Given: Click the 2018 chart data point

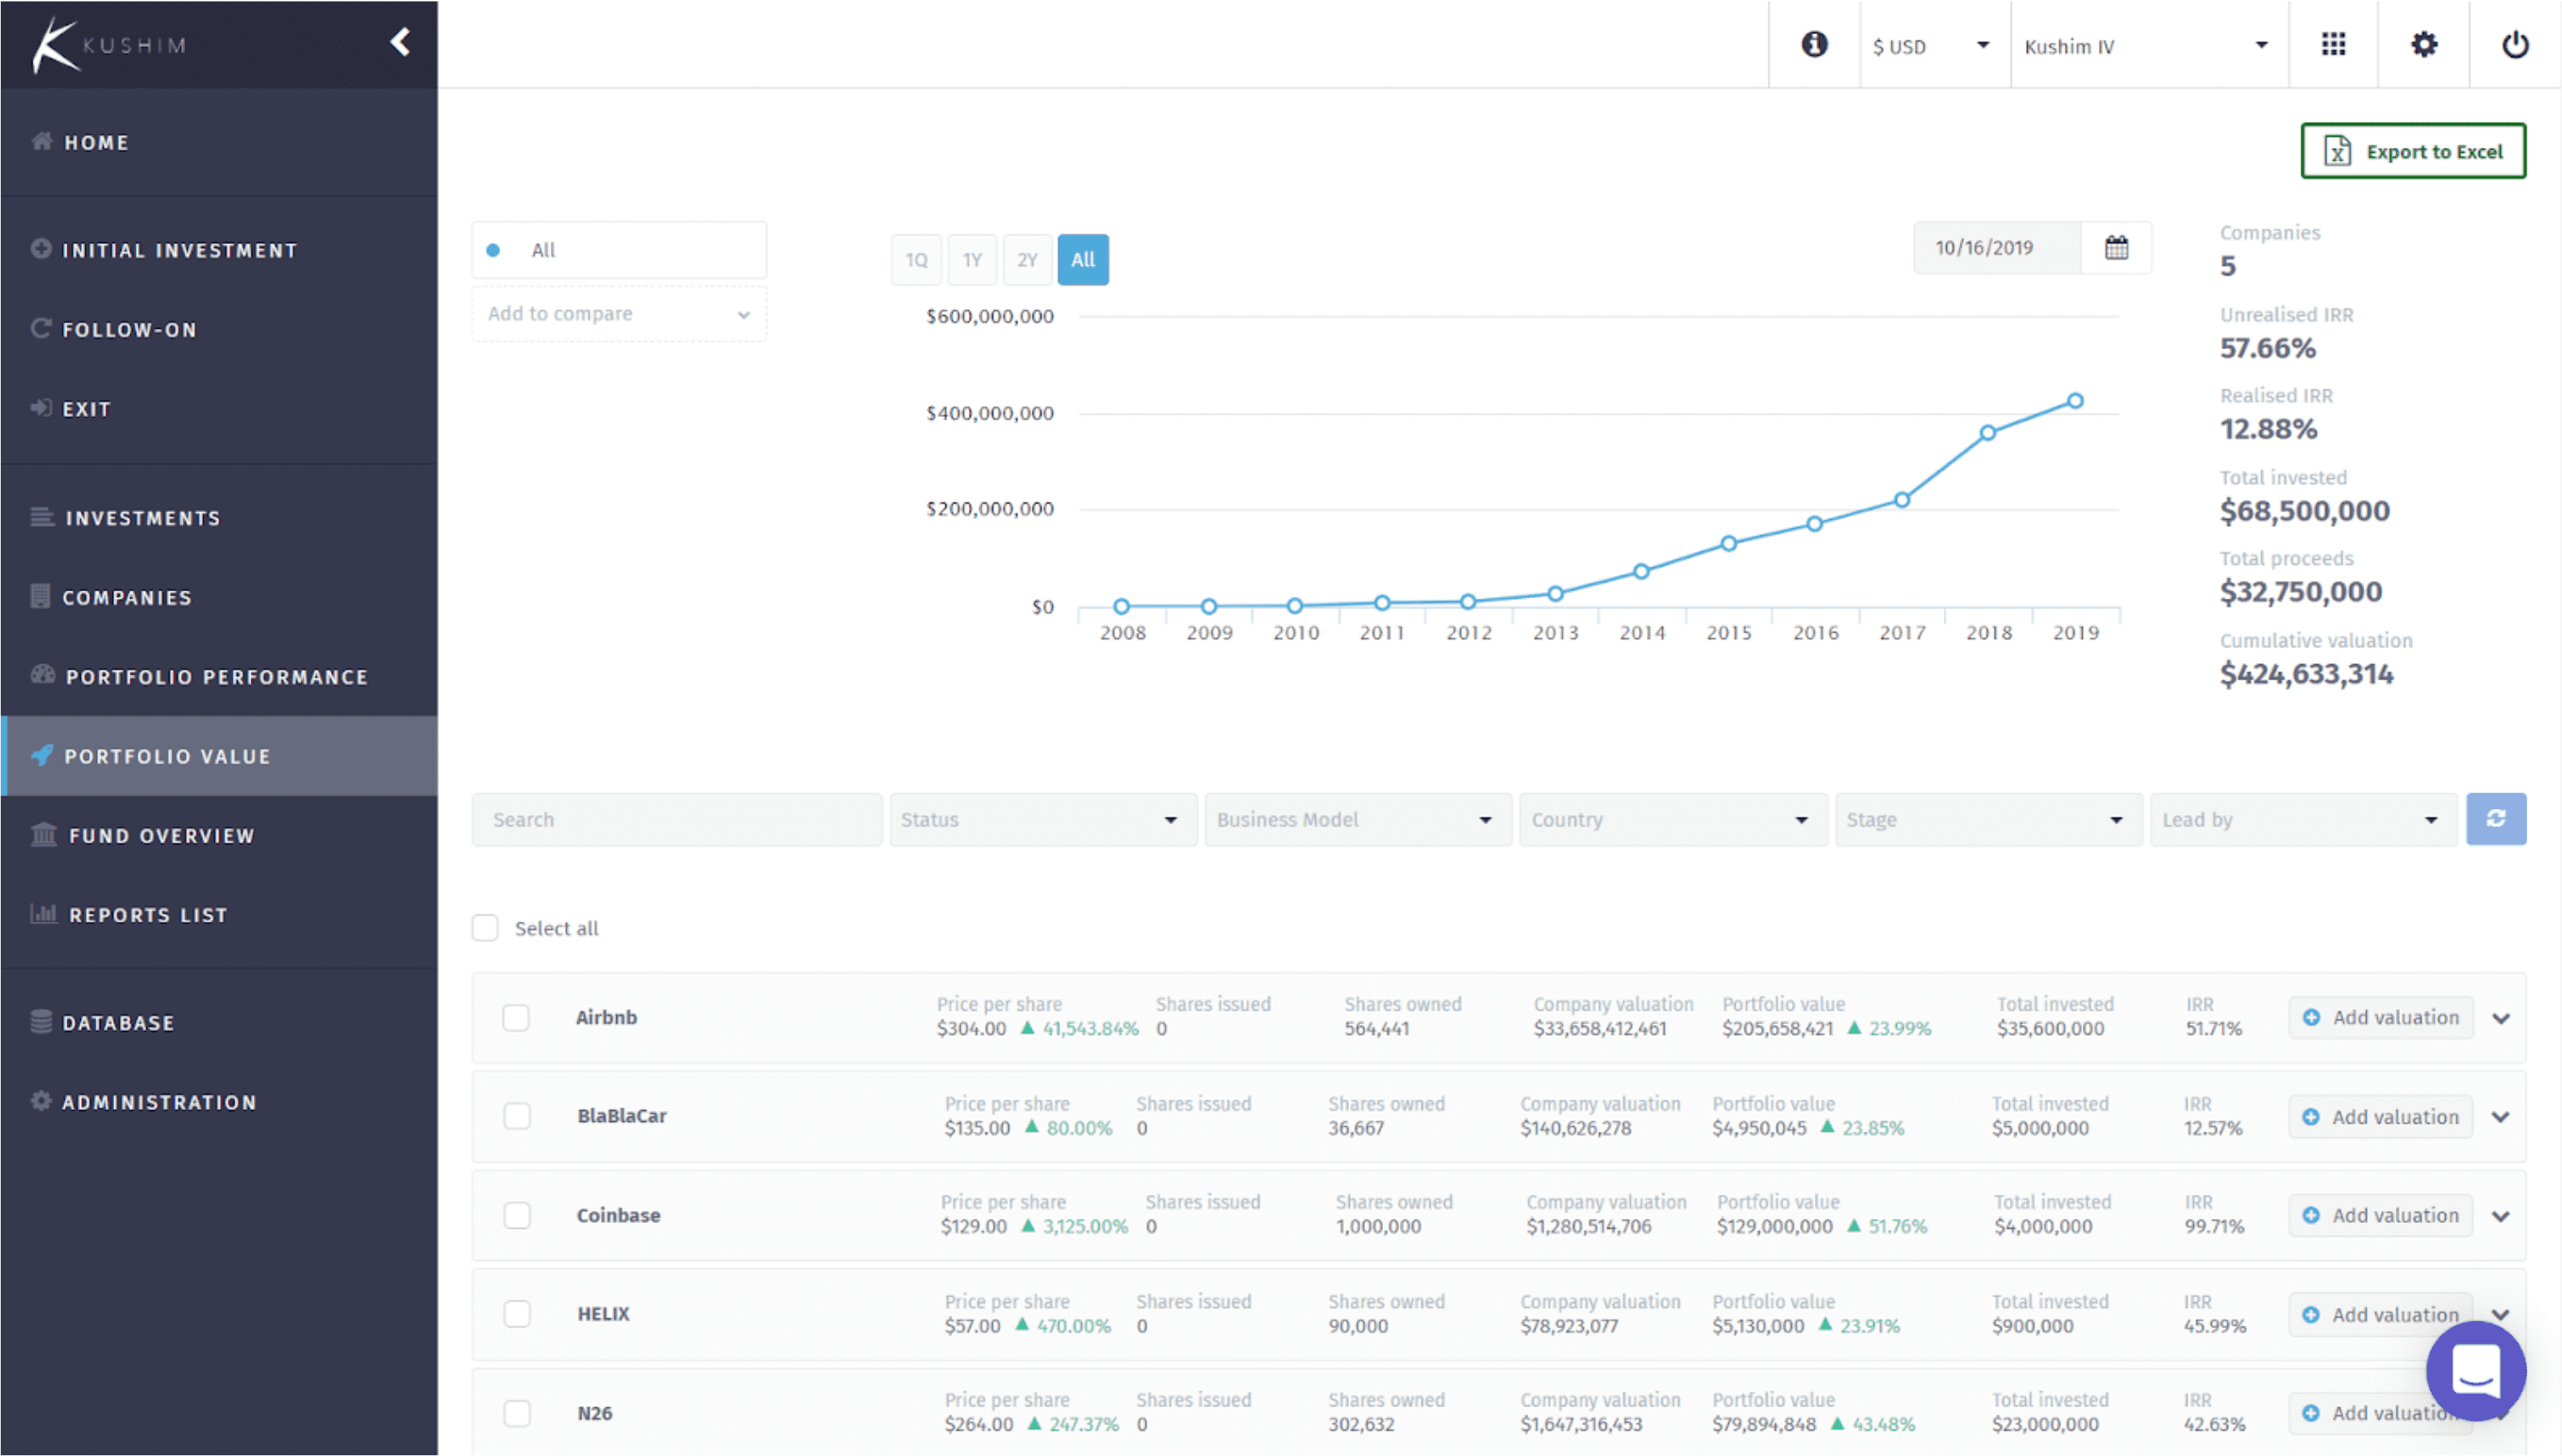Looking at the screenshot, I should tap(1988, 433).
